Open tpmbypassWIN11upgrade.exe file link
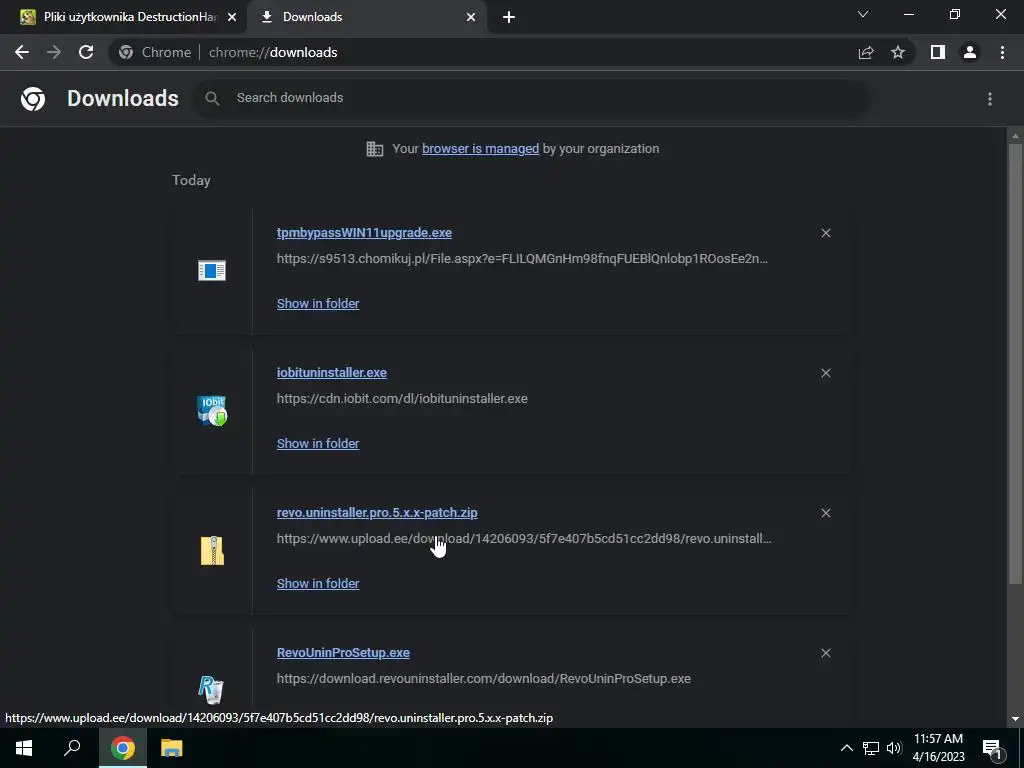The width and height of the screenshot is (1024, 768). coord(364,232)
